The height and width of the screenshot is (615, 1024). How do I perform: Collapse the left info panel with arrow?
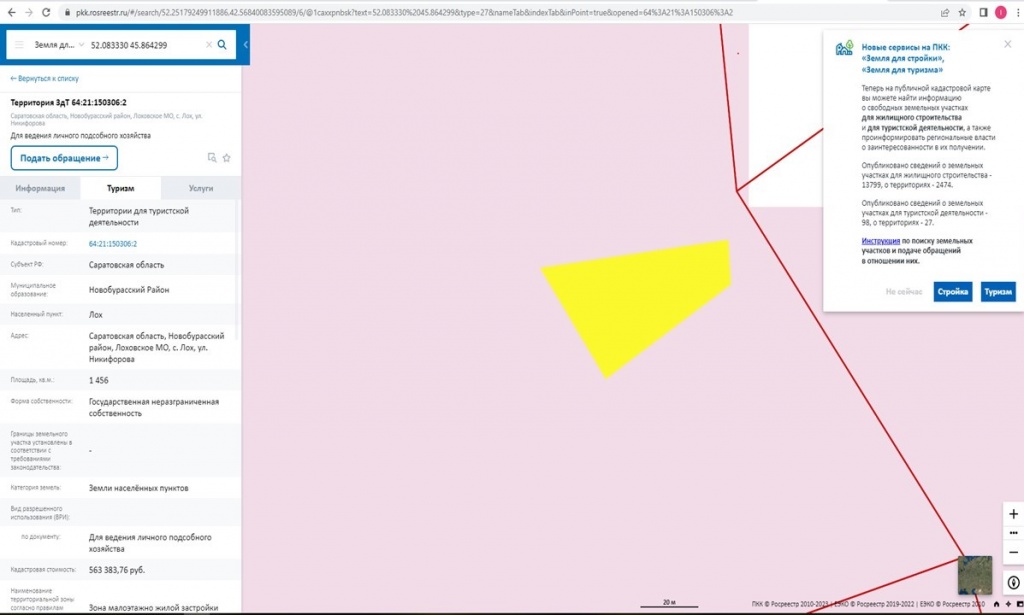click(245, 45)
